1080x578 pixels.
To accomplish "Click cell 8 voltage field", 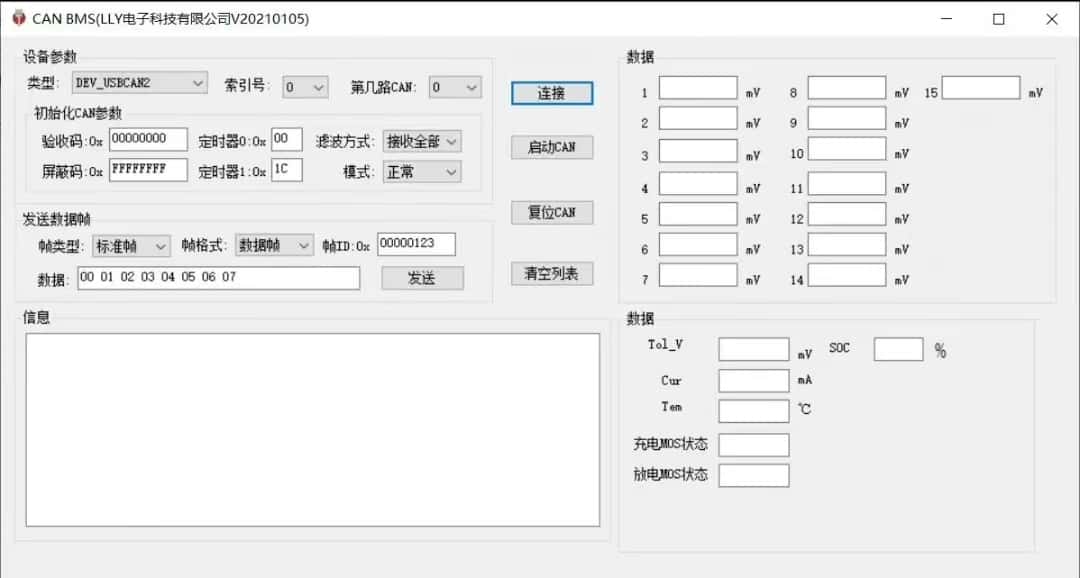I will point(847,87).
